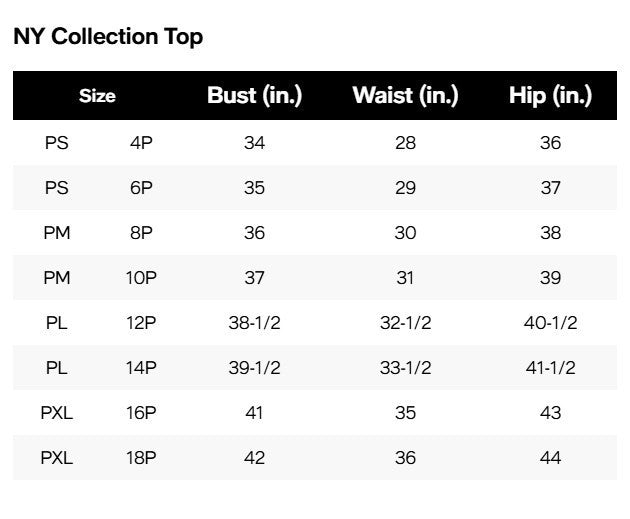Click the Size column header
Screen dimensions: 630x519
97,96
